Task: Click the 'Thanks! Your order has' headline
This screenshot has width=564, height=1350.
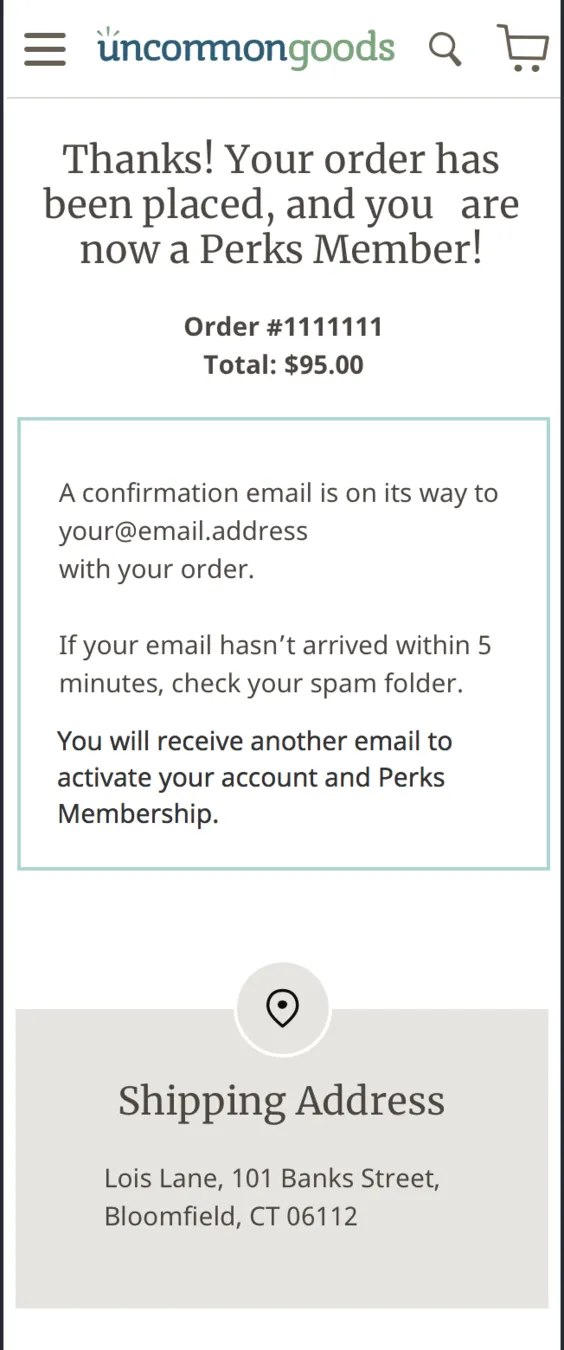Action: [x=281, y=159]
